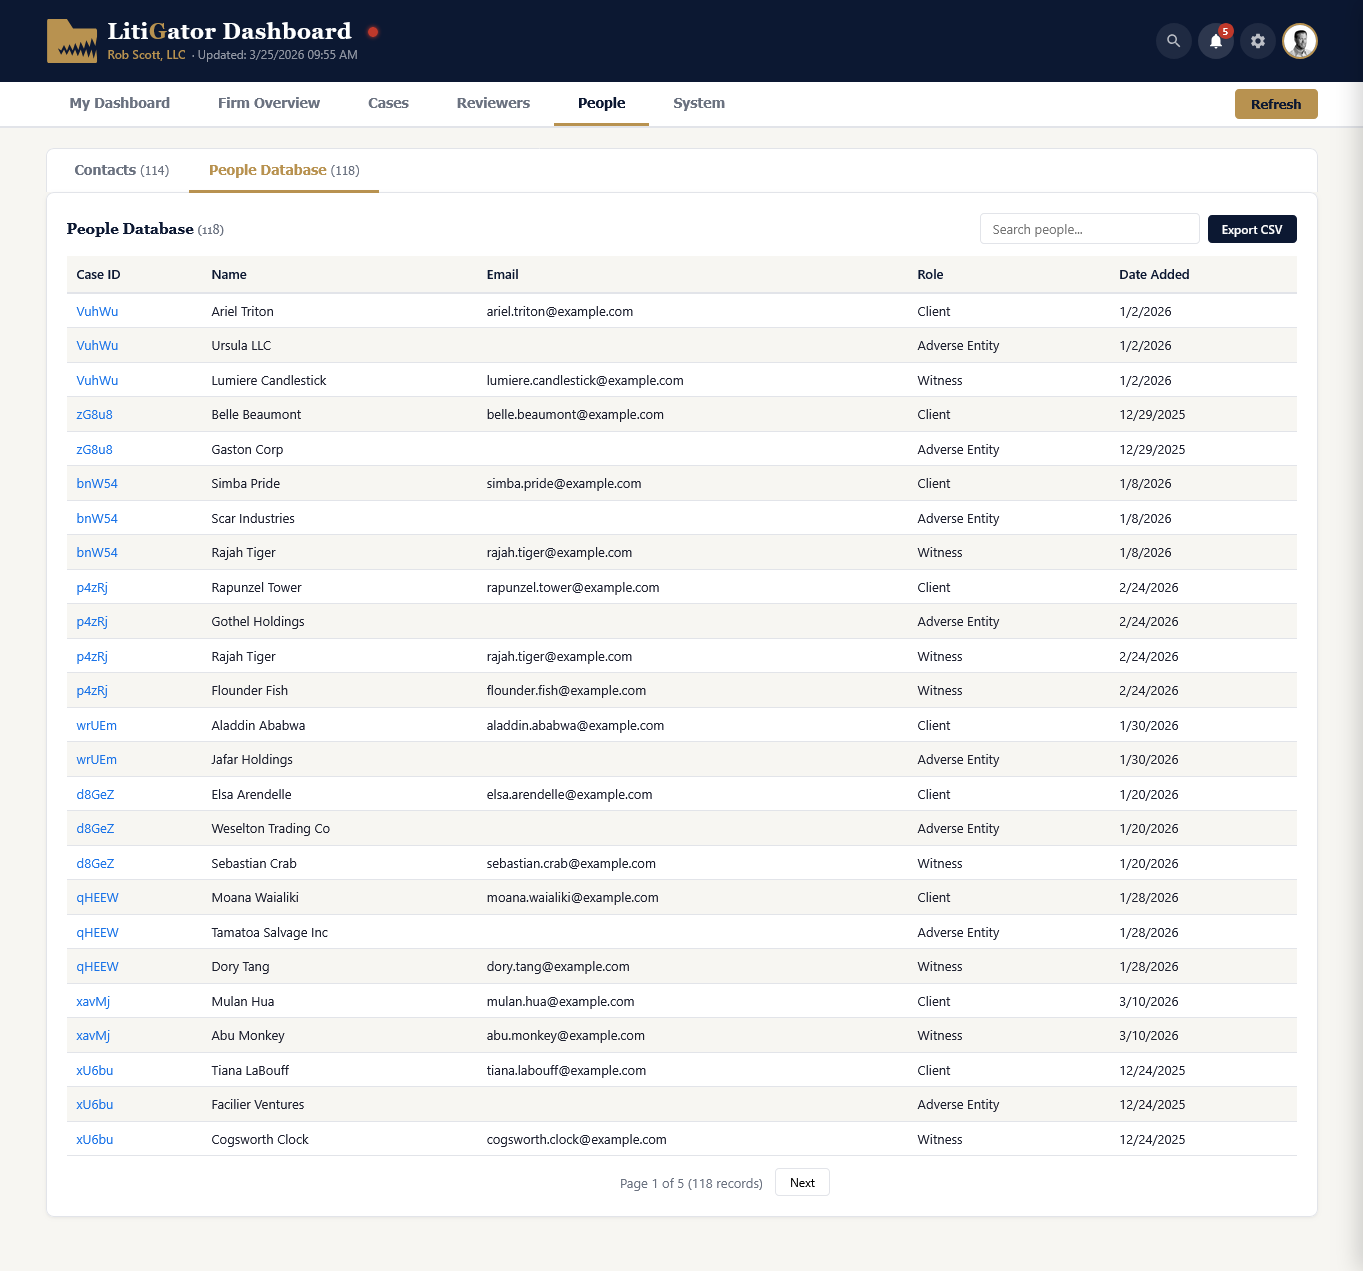1363x1271 pixels.
Task: Click the LitiGator alligator logo
Action: coord(71,41)
